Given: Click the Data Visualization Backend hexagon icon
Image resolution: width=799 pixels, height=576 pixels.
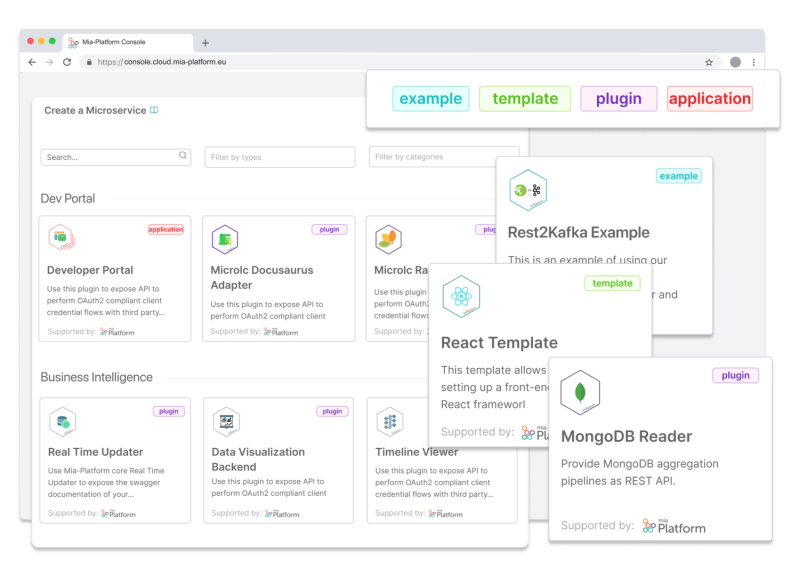Looking at the screenshot, I should (226, 422).
